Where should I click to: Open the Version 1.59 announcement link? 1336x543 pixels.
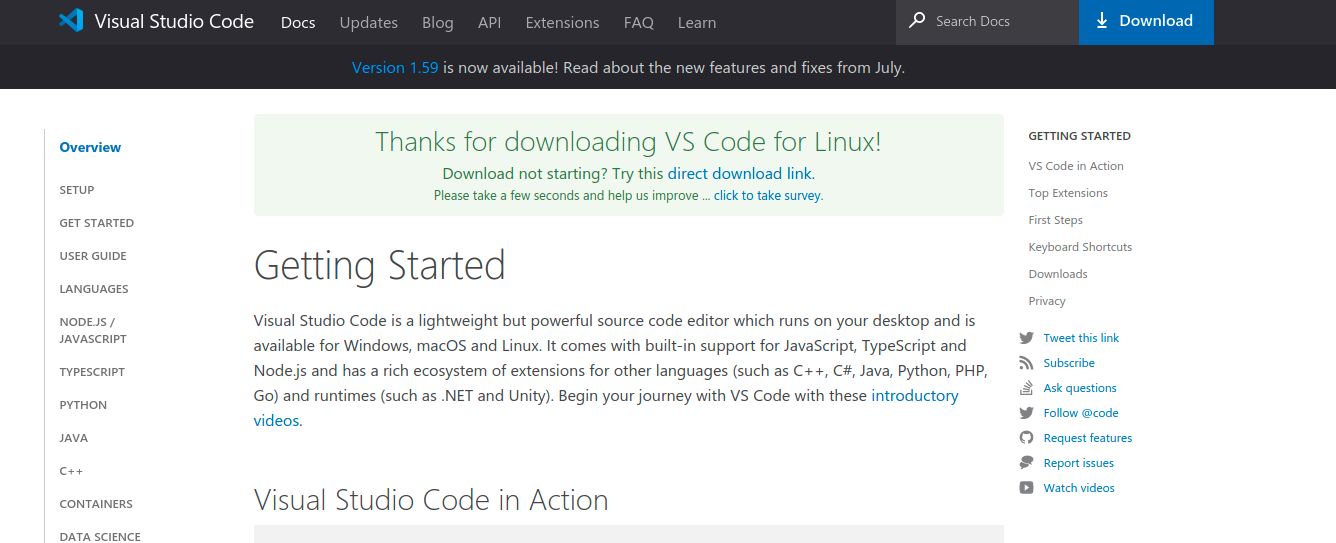[395, 68]
